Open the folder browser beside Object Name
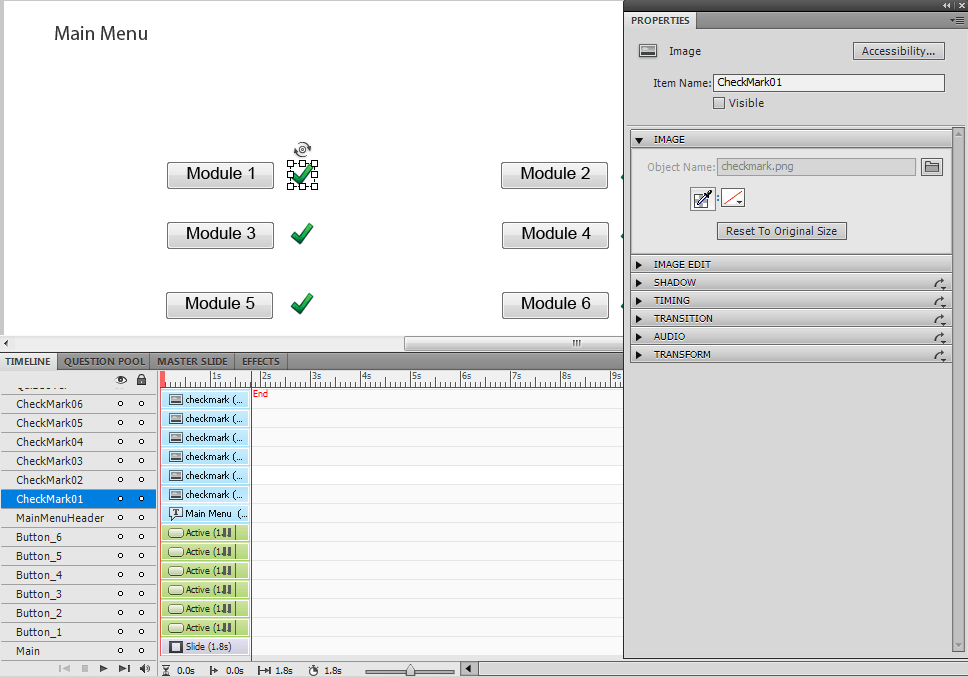 (x=931, y=166)
